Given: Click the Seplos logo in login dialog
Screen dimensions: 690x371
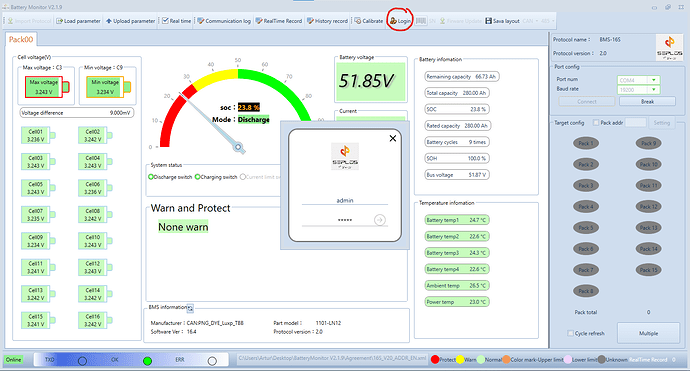Looking at the screenshot, I should coord(345,156).
